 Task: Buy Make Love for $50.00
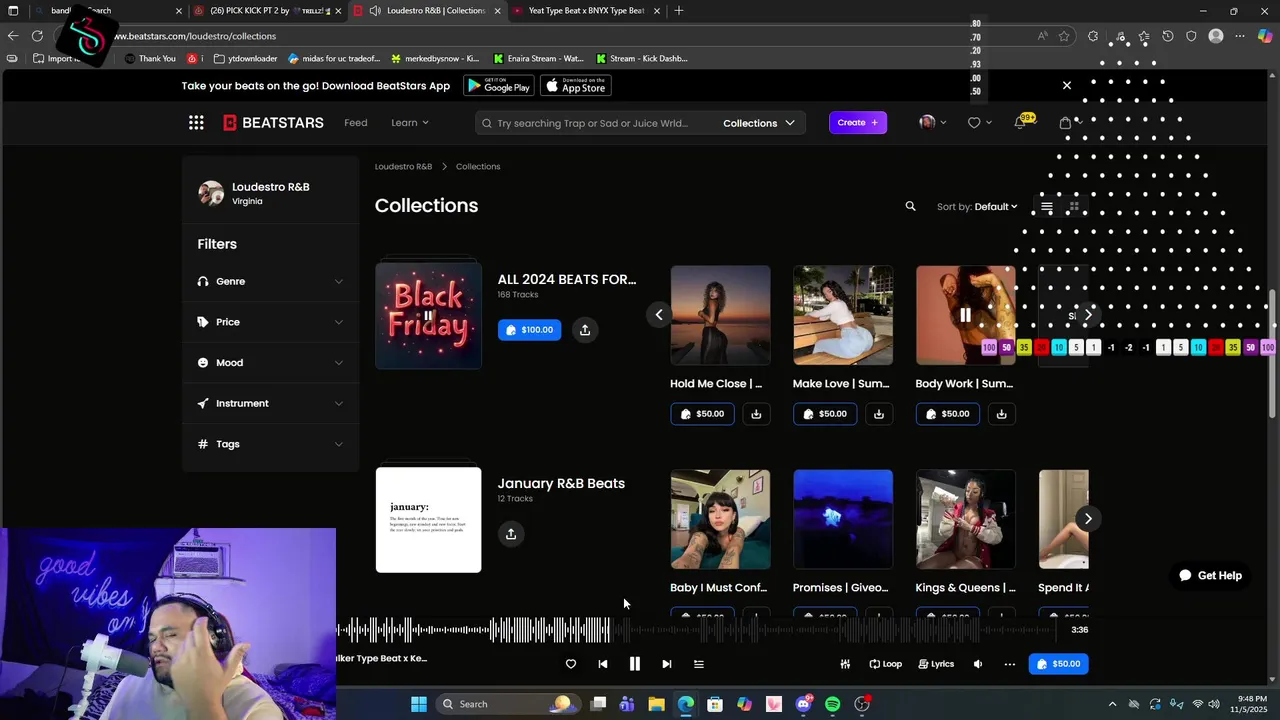click(x=825, y=414)
